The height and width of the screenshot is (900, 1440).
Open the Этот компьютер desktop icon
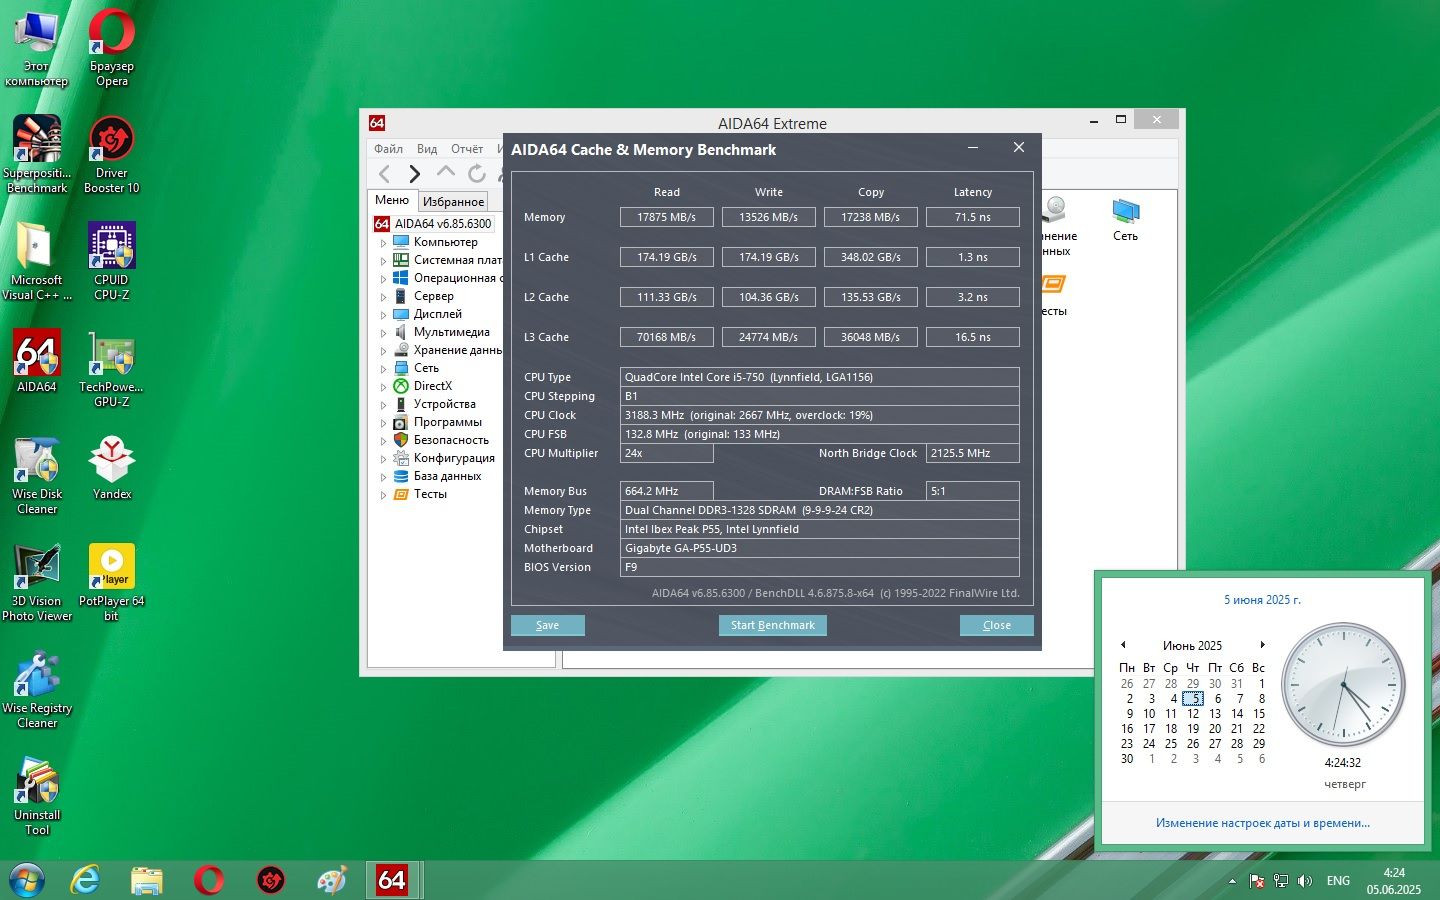tap(37, 48)
